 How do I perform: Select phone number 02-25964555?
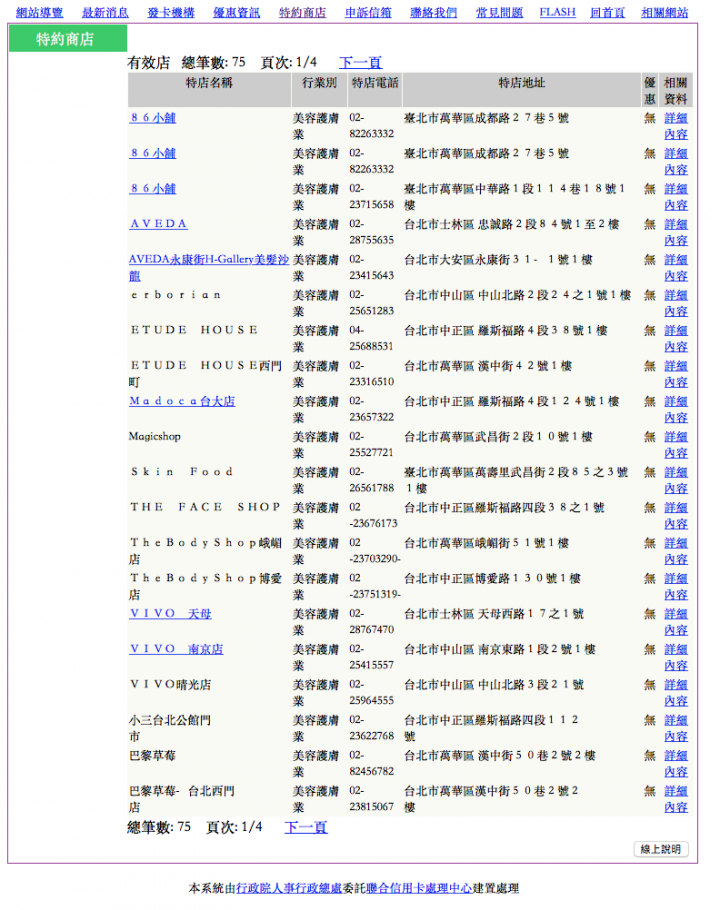371,692
